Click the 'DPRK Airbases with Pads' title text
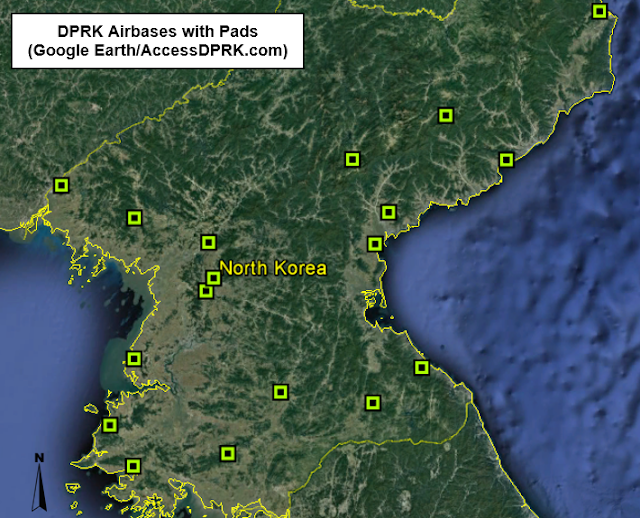Viewport: 640px width, 518px height. (158, 31)
